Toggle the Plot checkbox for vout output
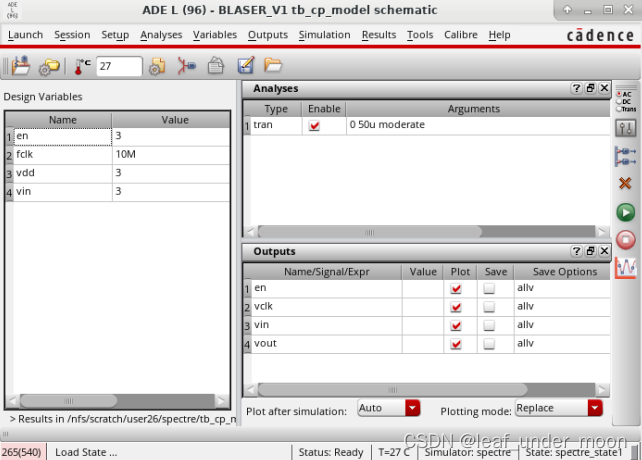Viewport: 642px width, 460px height. 456,344
